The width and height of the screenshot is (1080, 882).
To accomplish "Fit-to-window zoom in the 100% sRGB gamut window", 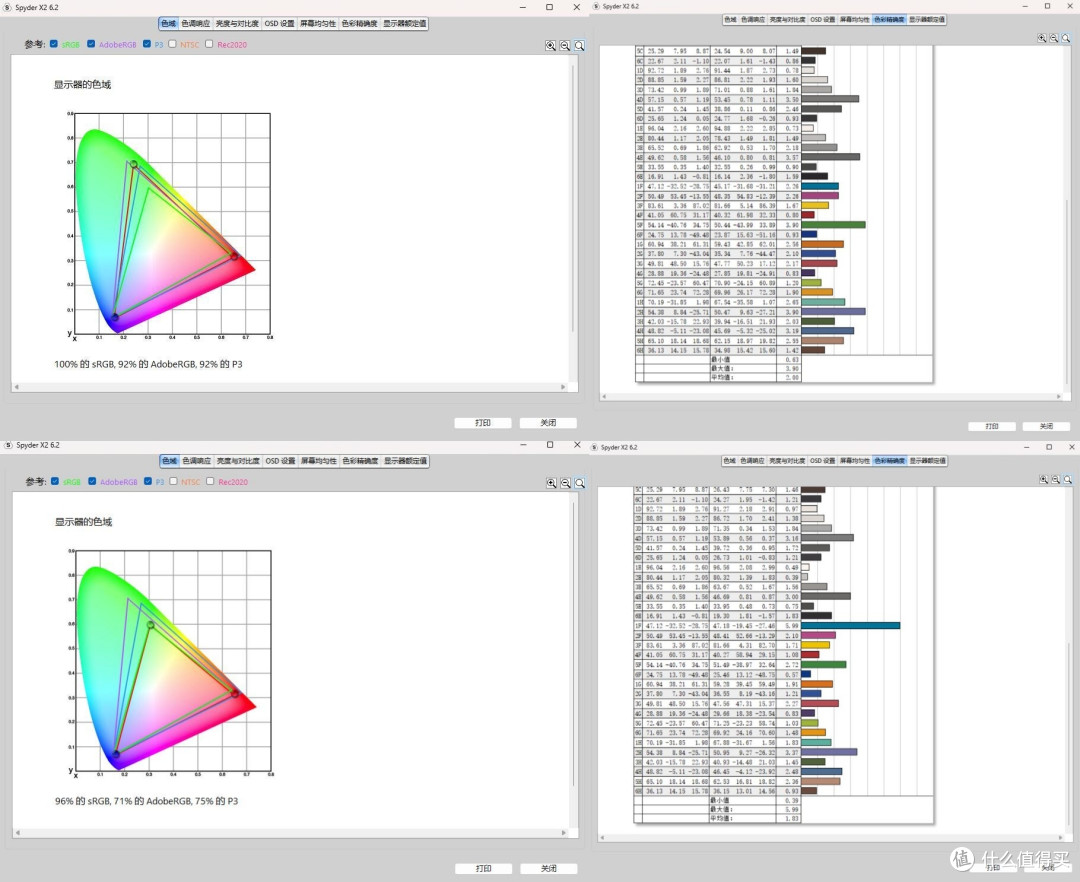I will (x=579, y=45).
